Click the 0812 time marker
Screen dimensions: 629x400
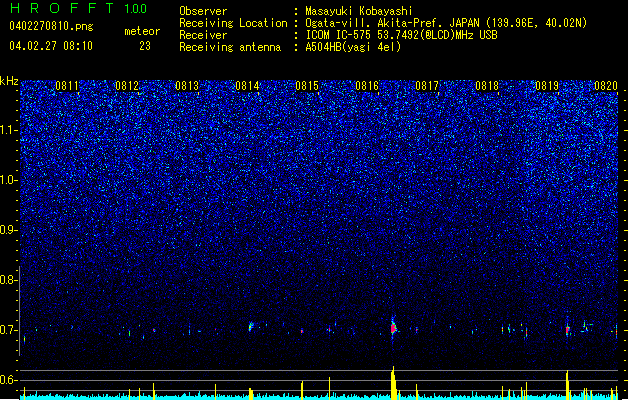coord(127,86)
